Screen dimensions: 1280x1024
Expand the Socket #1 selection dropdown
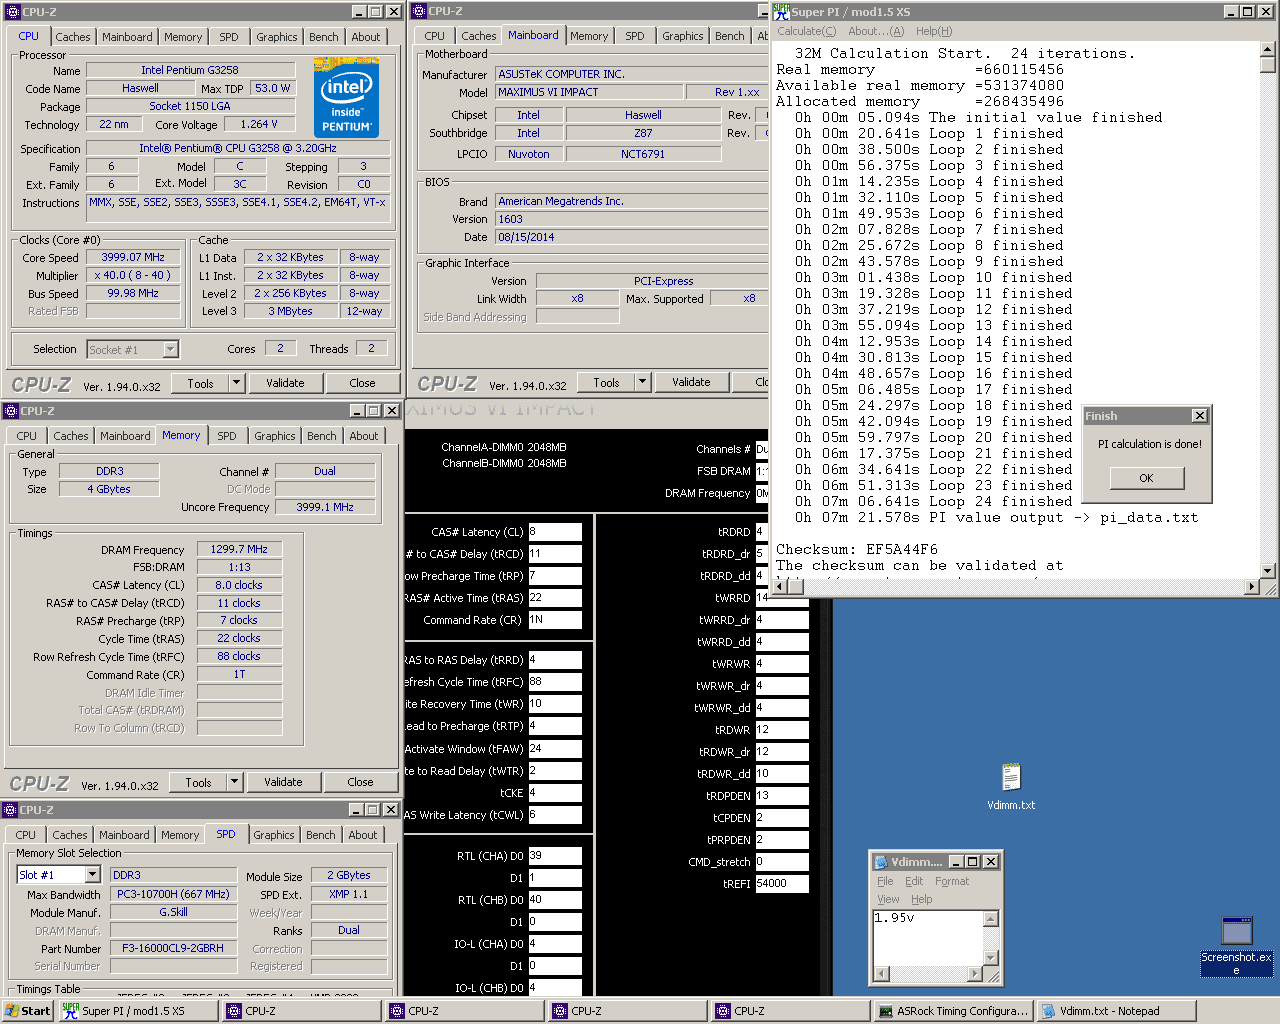point(171,349)
